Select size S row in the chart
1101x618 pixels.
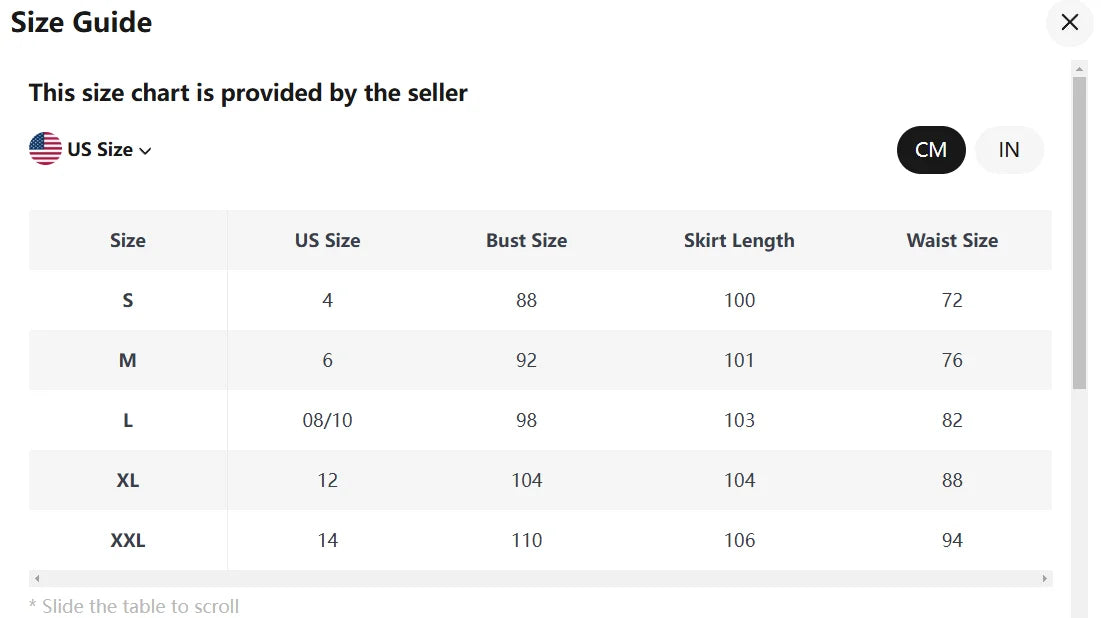coord(127,300)
